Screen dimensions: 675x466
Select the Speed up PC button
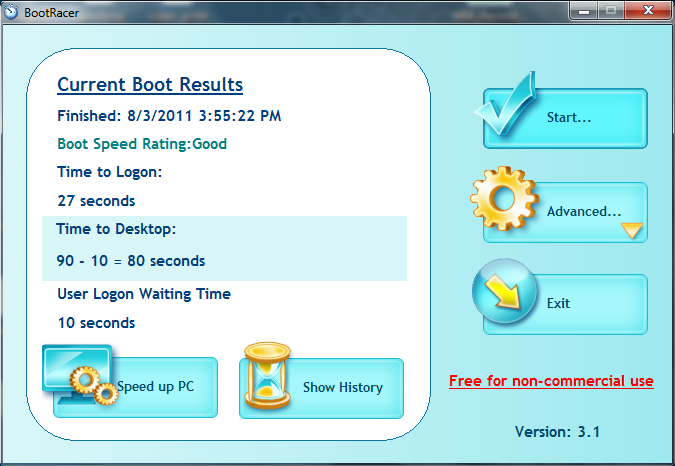155,387
